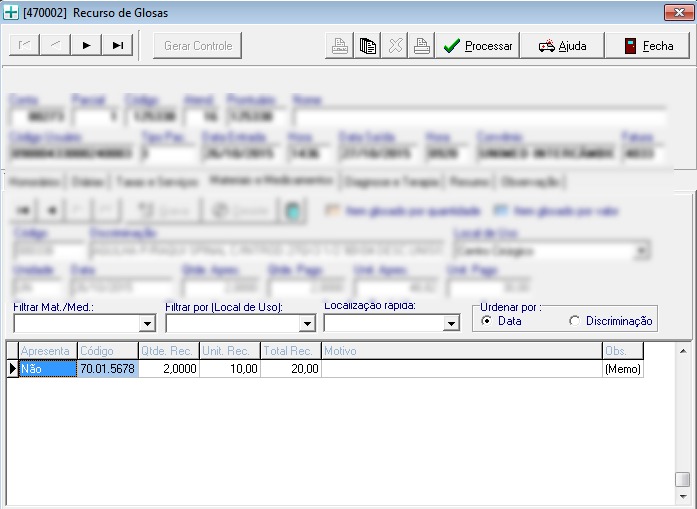Click the Motivo column header
697x509 pixels.
(462, 351)
